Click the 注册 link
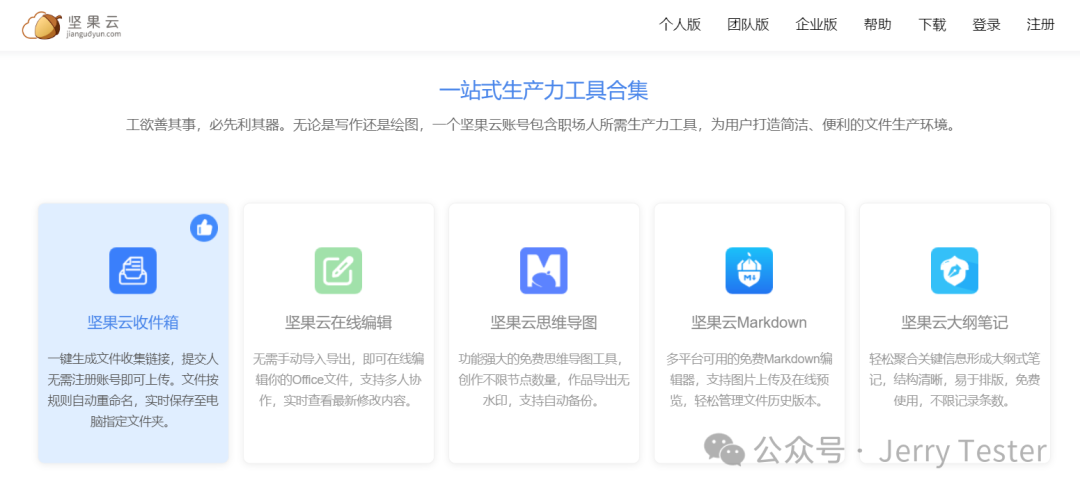1080x494 pixels. [1040, 25]
